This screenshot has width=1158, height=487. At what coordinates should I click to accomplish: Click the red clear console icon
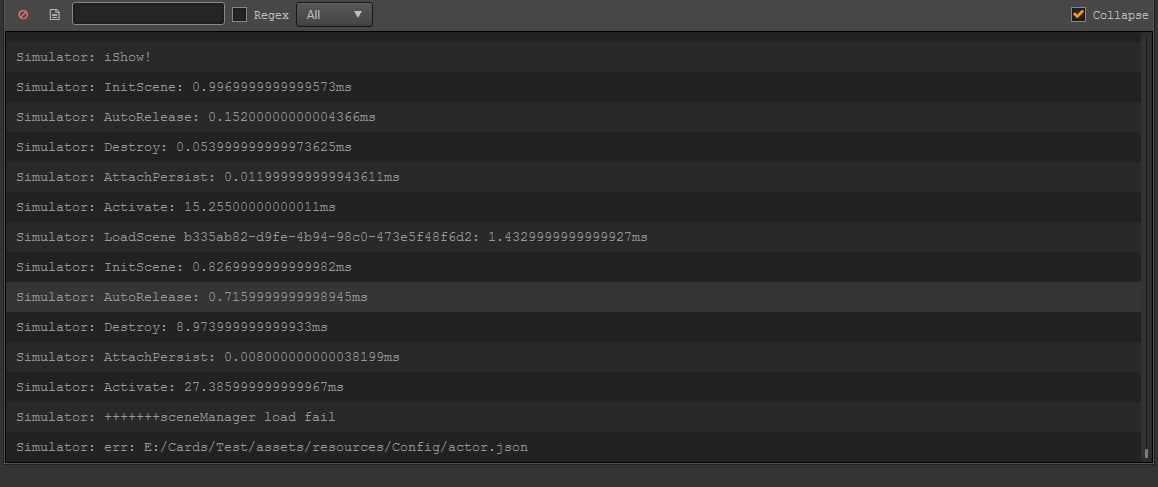(x=23, y=15)
